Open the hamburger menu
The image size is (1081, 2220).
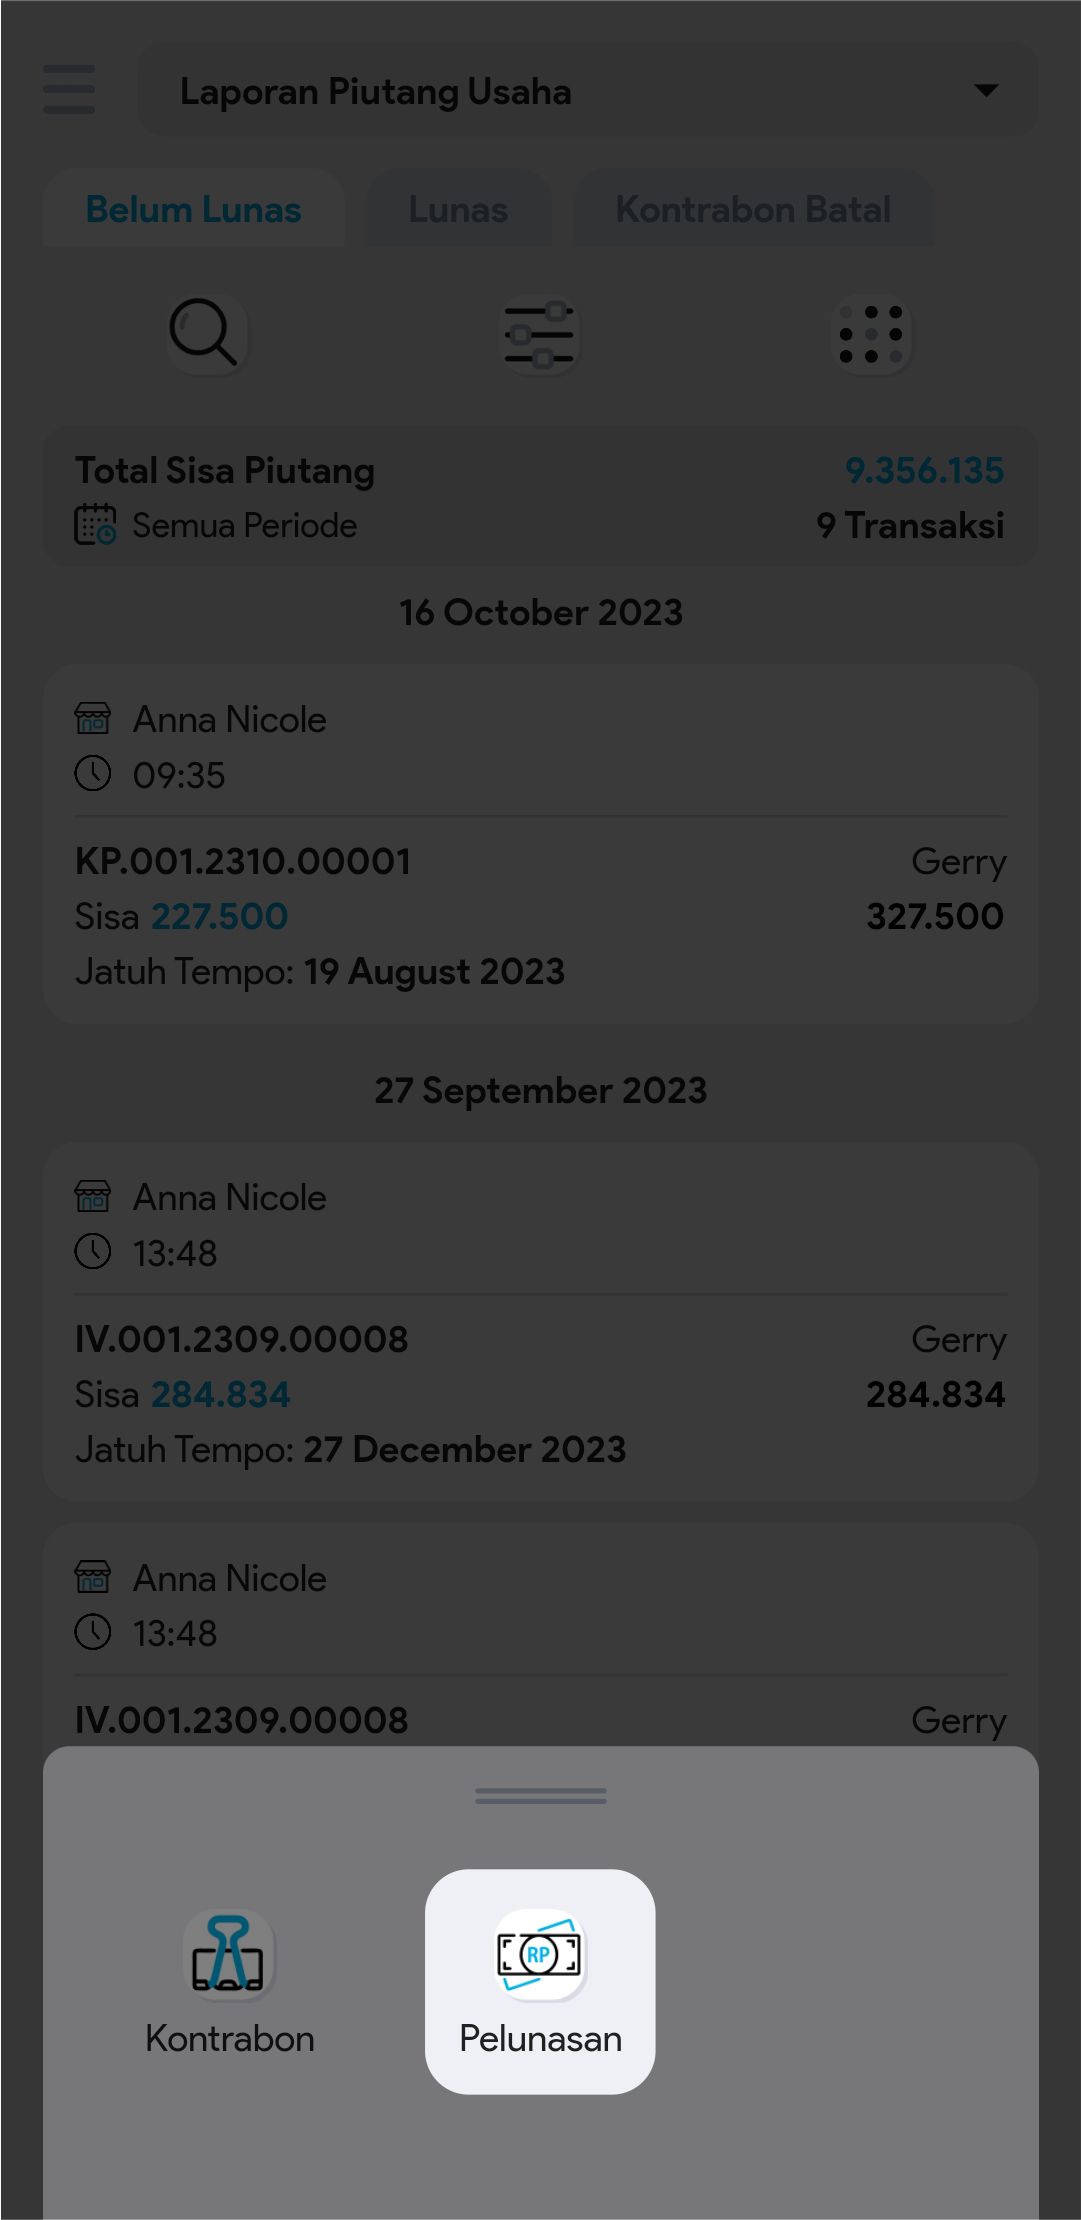click(69, 90)
